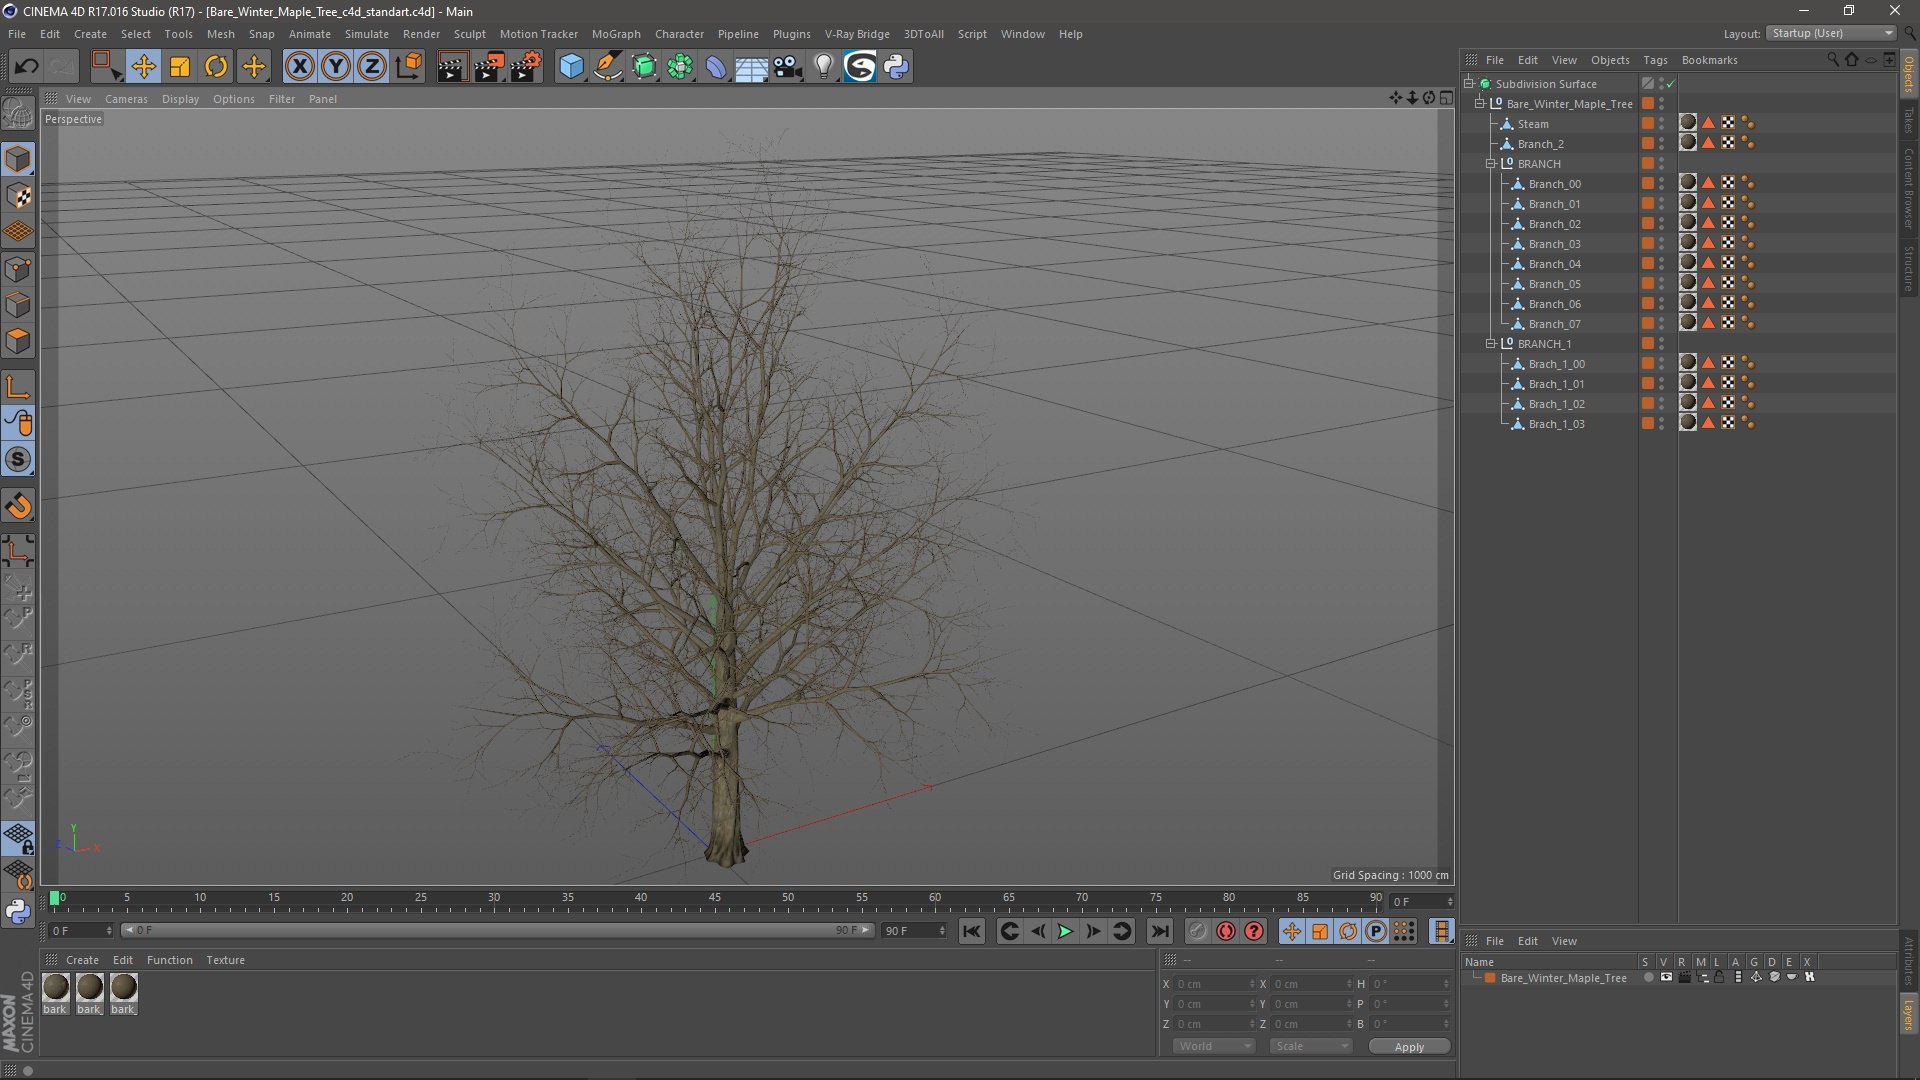Toggle Parameter keyframe recording P button
1920x1080 pixels.
tap(1376, 931)
